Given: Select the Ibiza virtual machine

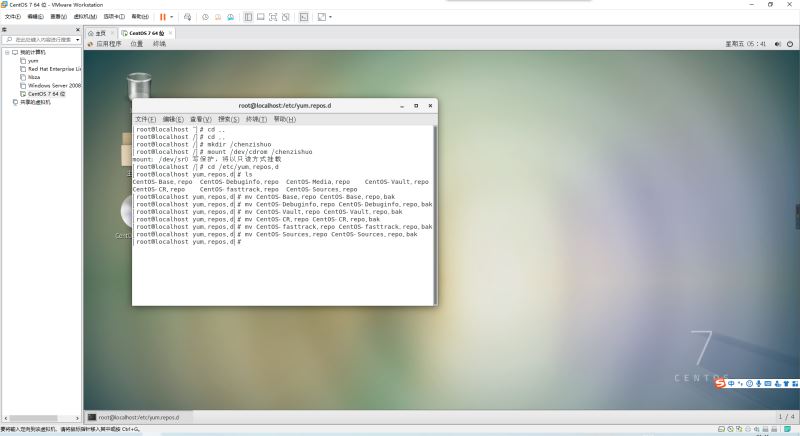Looking at the screenshot, I should coord(30,77).
